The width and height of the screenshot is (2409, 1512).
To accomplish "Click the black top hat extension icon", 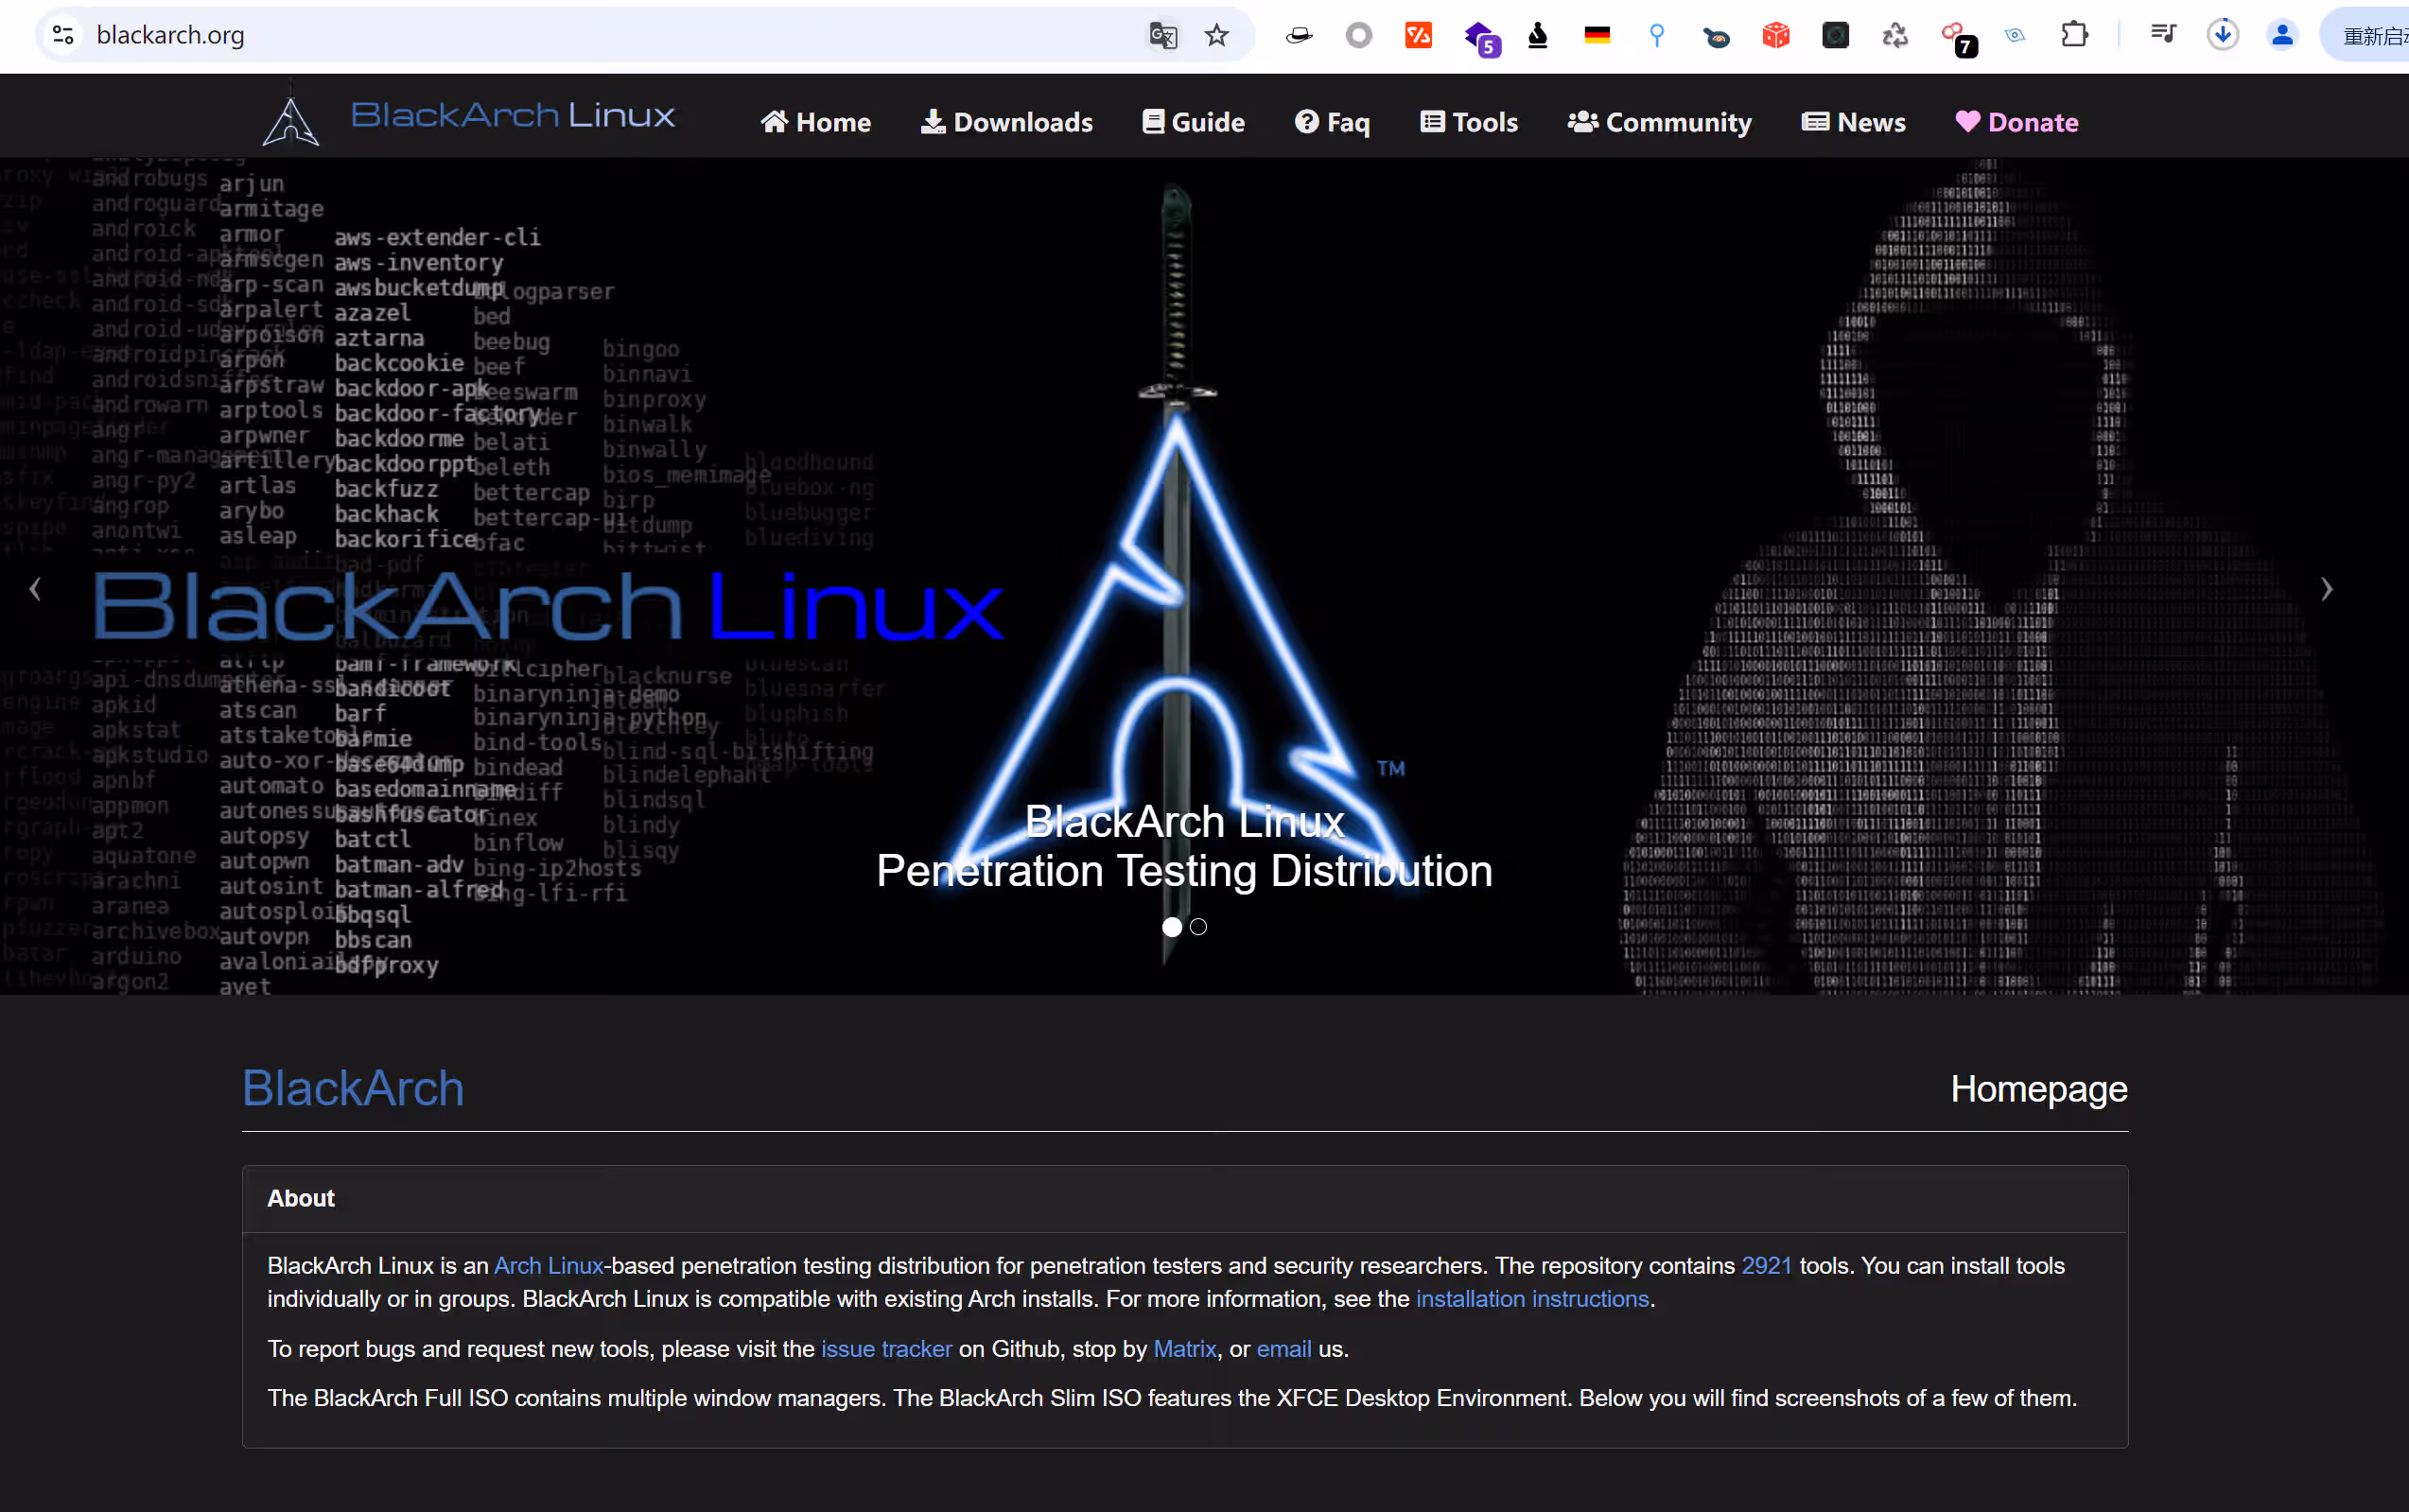I will [x=1298, y=35].
